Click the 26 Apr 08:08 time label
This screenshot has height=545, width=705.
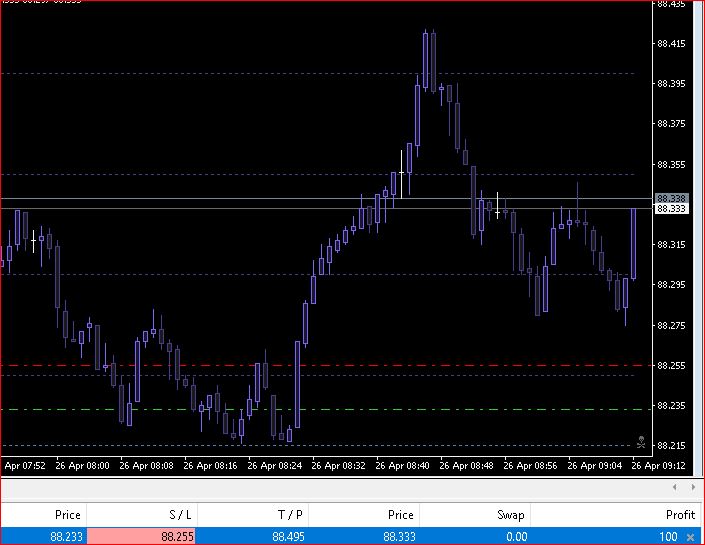point(146,466)
